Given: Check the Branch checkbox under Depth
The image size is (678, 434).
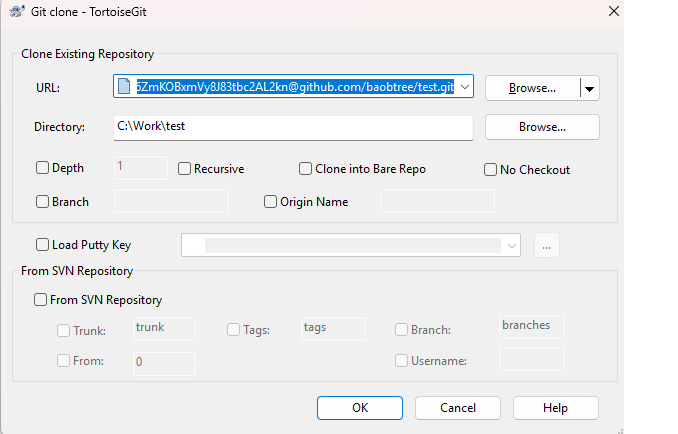Looking at the screenshot, I should click(42, 201).
